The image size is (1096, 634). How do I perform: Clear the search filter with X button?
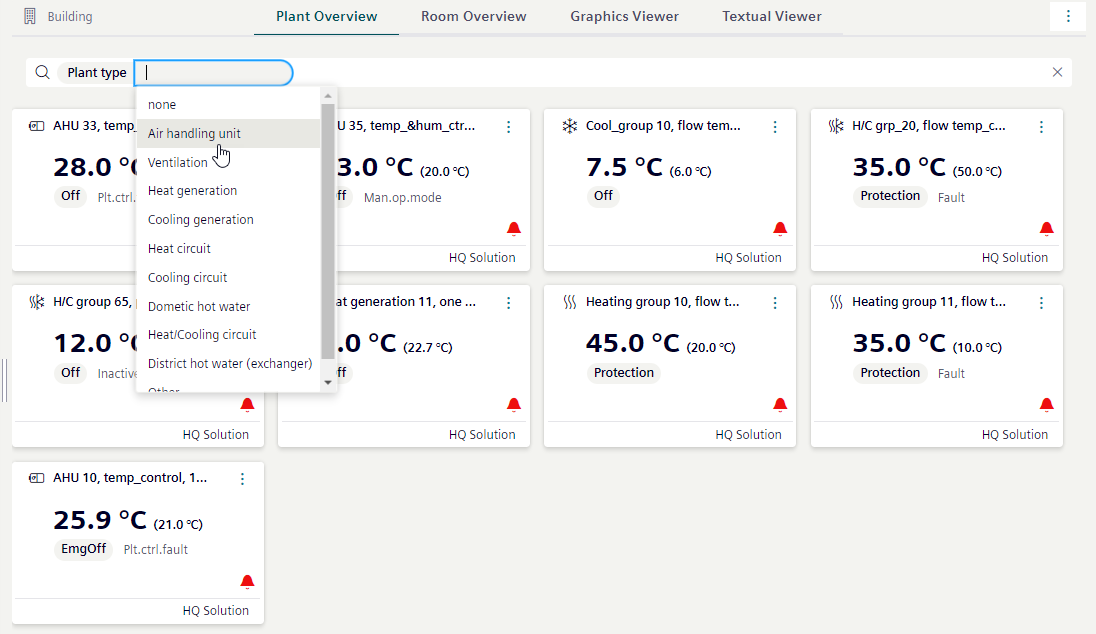[1057, 72]
